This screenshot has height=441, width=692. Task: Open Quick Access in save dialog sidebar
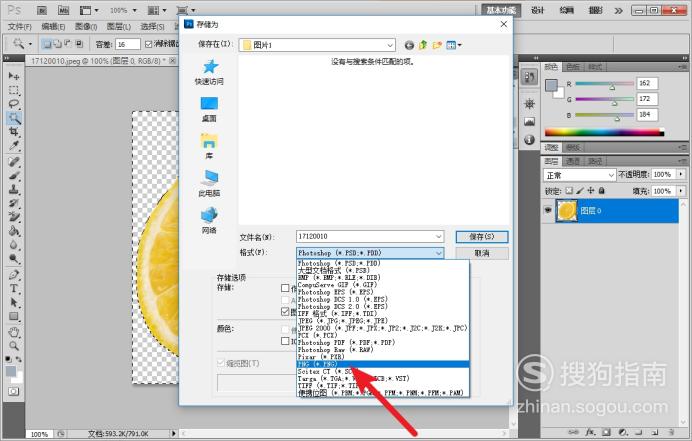click(209, 72)
